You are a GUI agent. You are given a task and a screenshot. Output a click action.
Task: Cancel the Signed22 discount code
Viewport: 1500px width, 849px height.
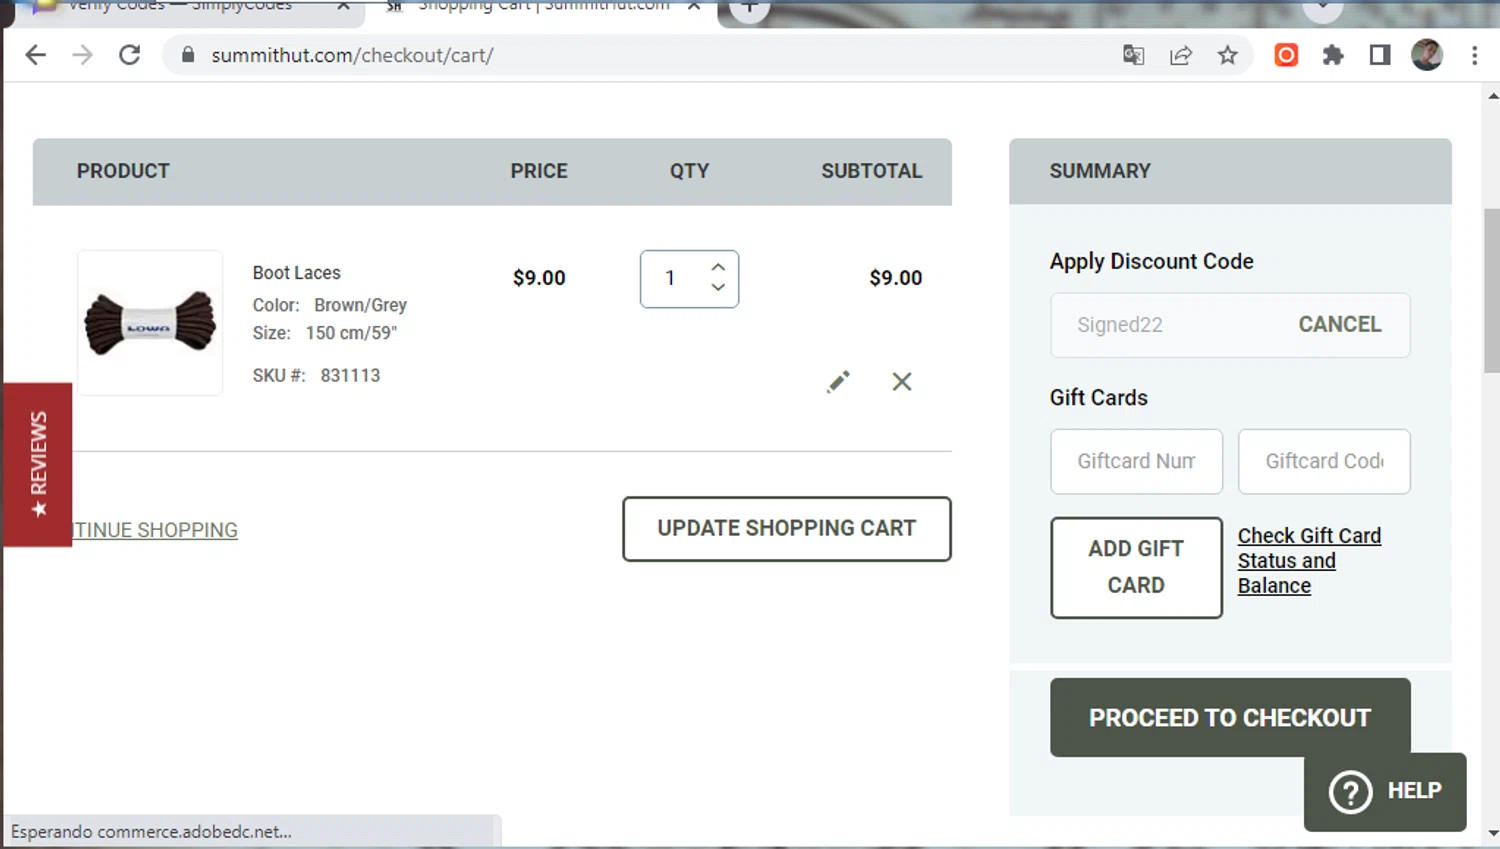click(x=1339, y=325)
